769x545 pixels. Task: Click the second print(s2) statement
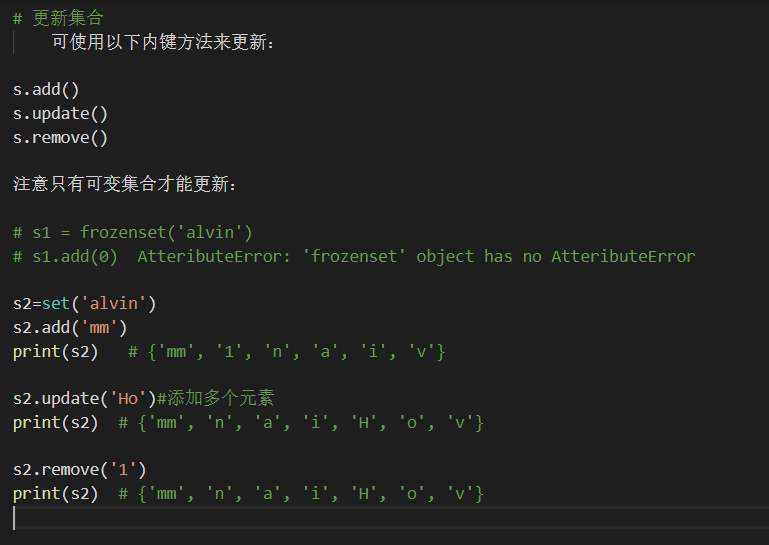pyautogui.click(x=55, y=423)
